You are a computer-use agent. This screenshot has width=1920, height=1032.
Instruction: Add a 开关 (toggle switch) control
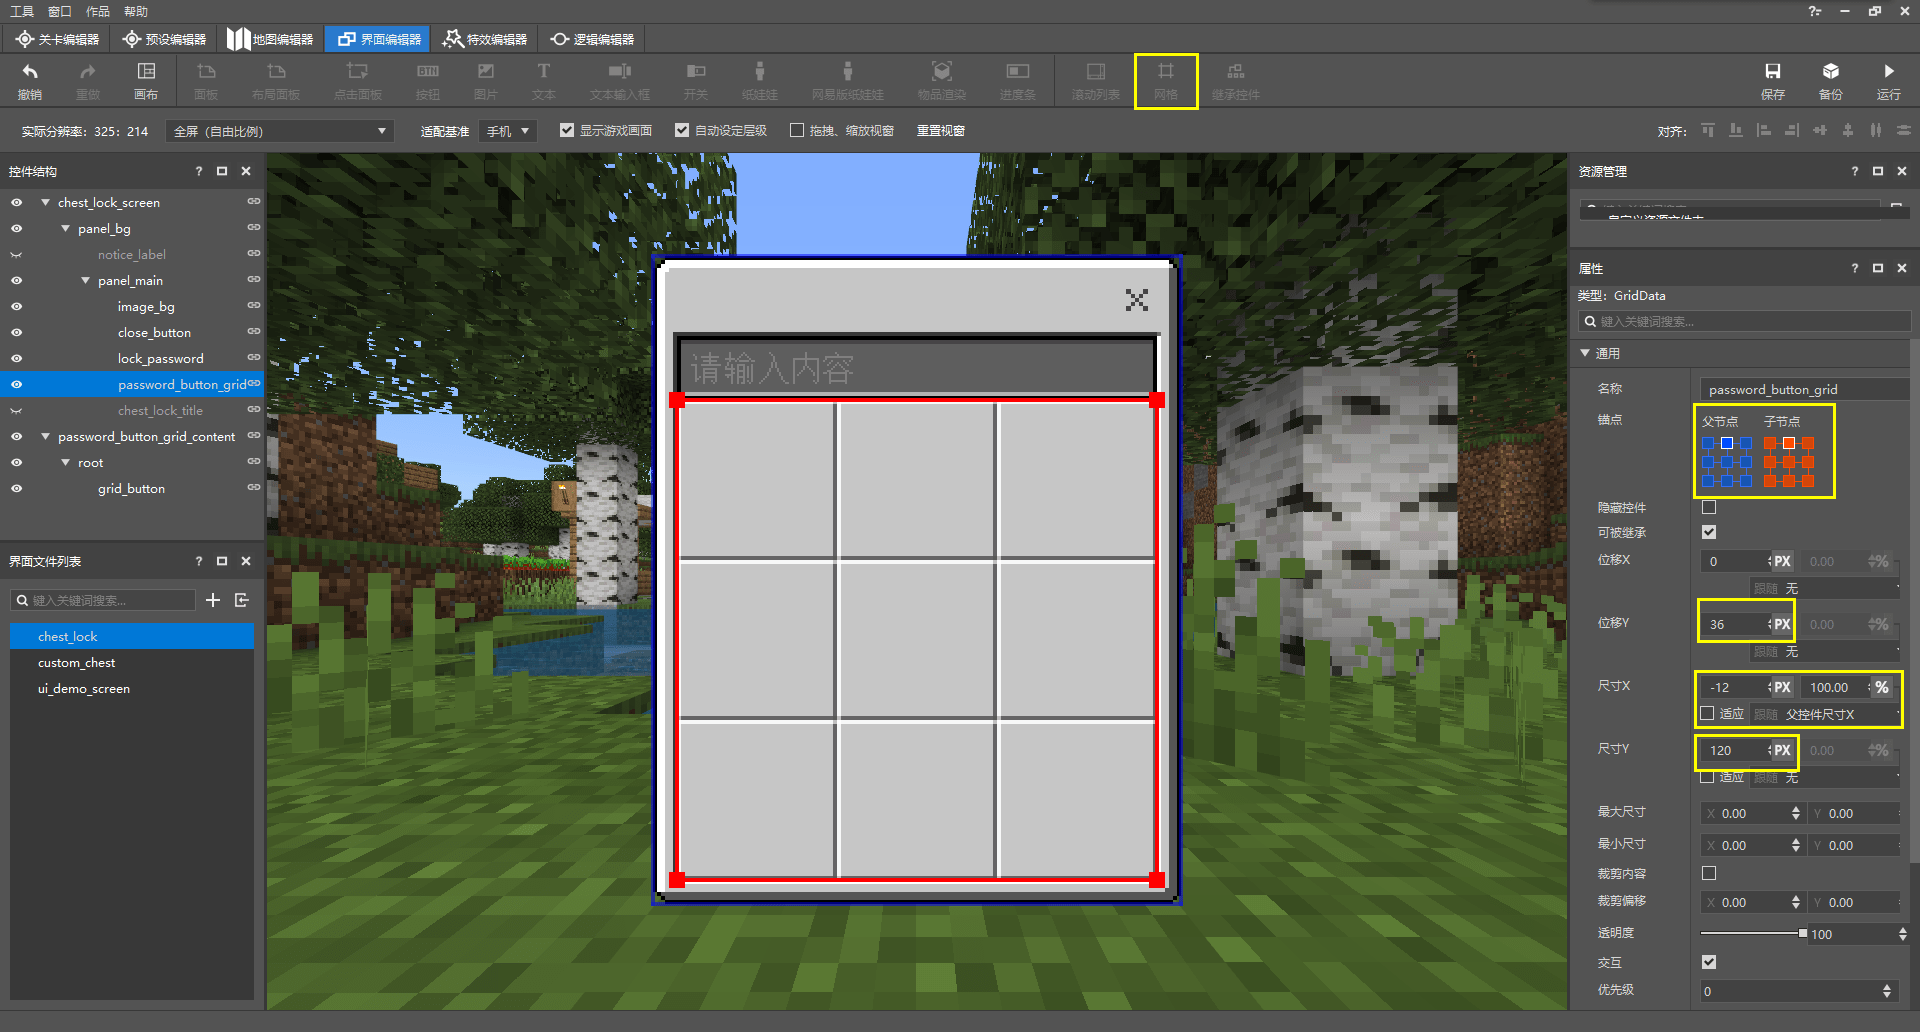[696, 80]
